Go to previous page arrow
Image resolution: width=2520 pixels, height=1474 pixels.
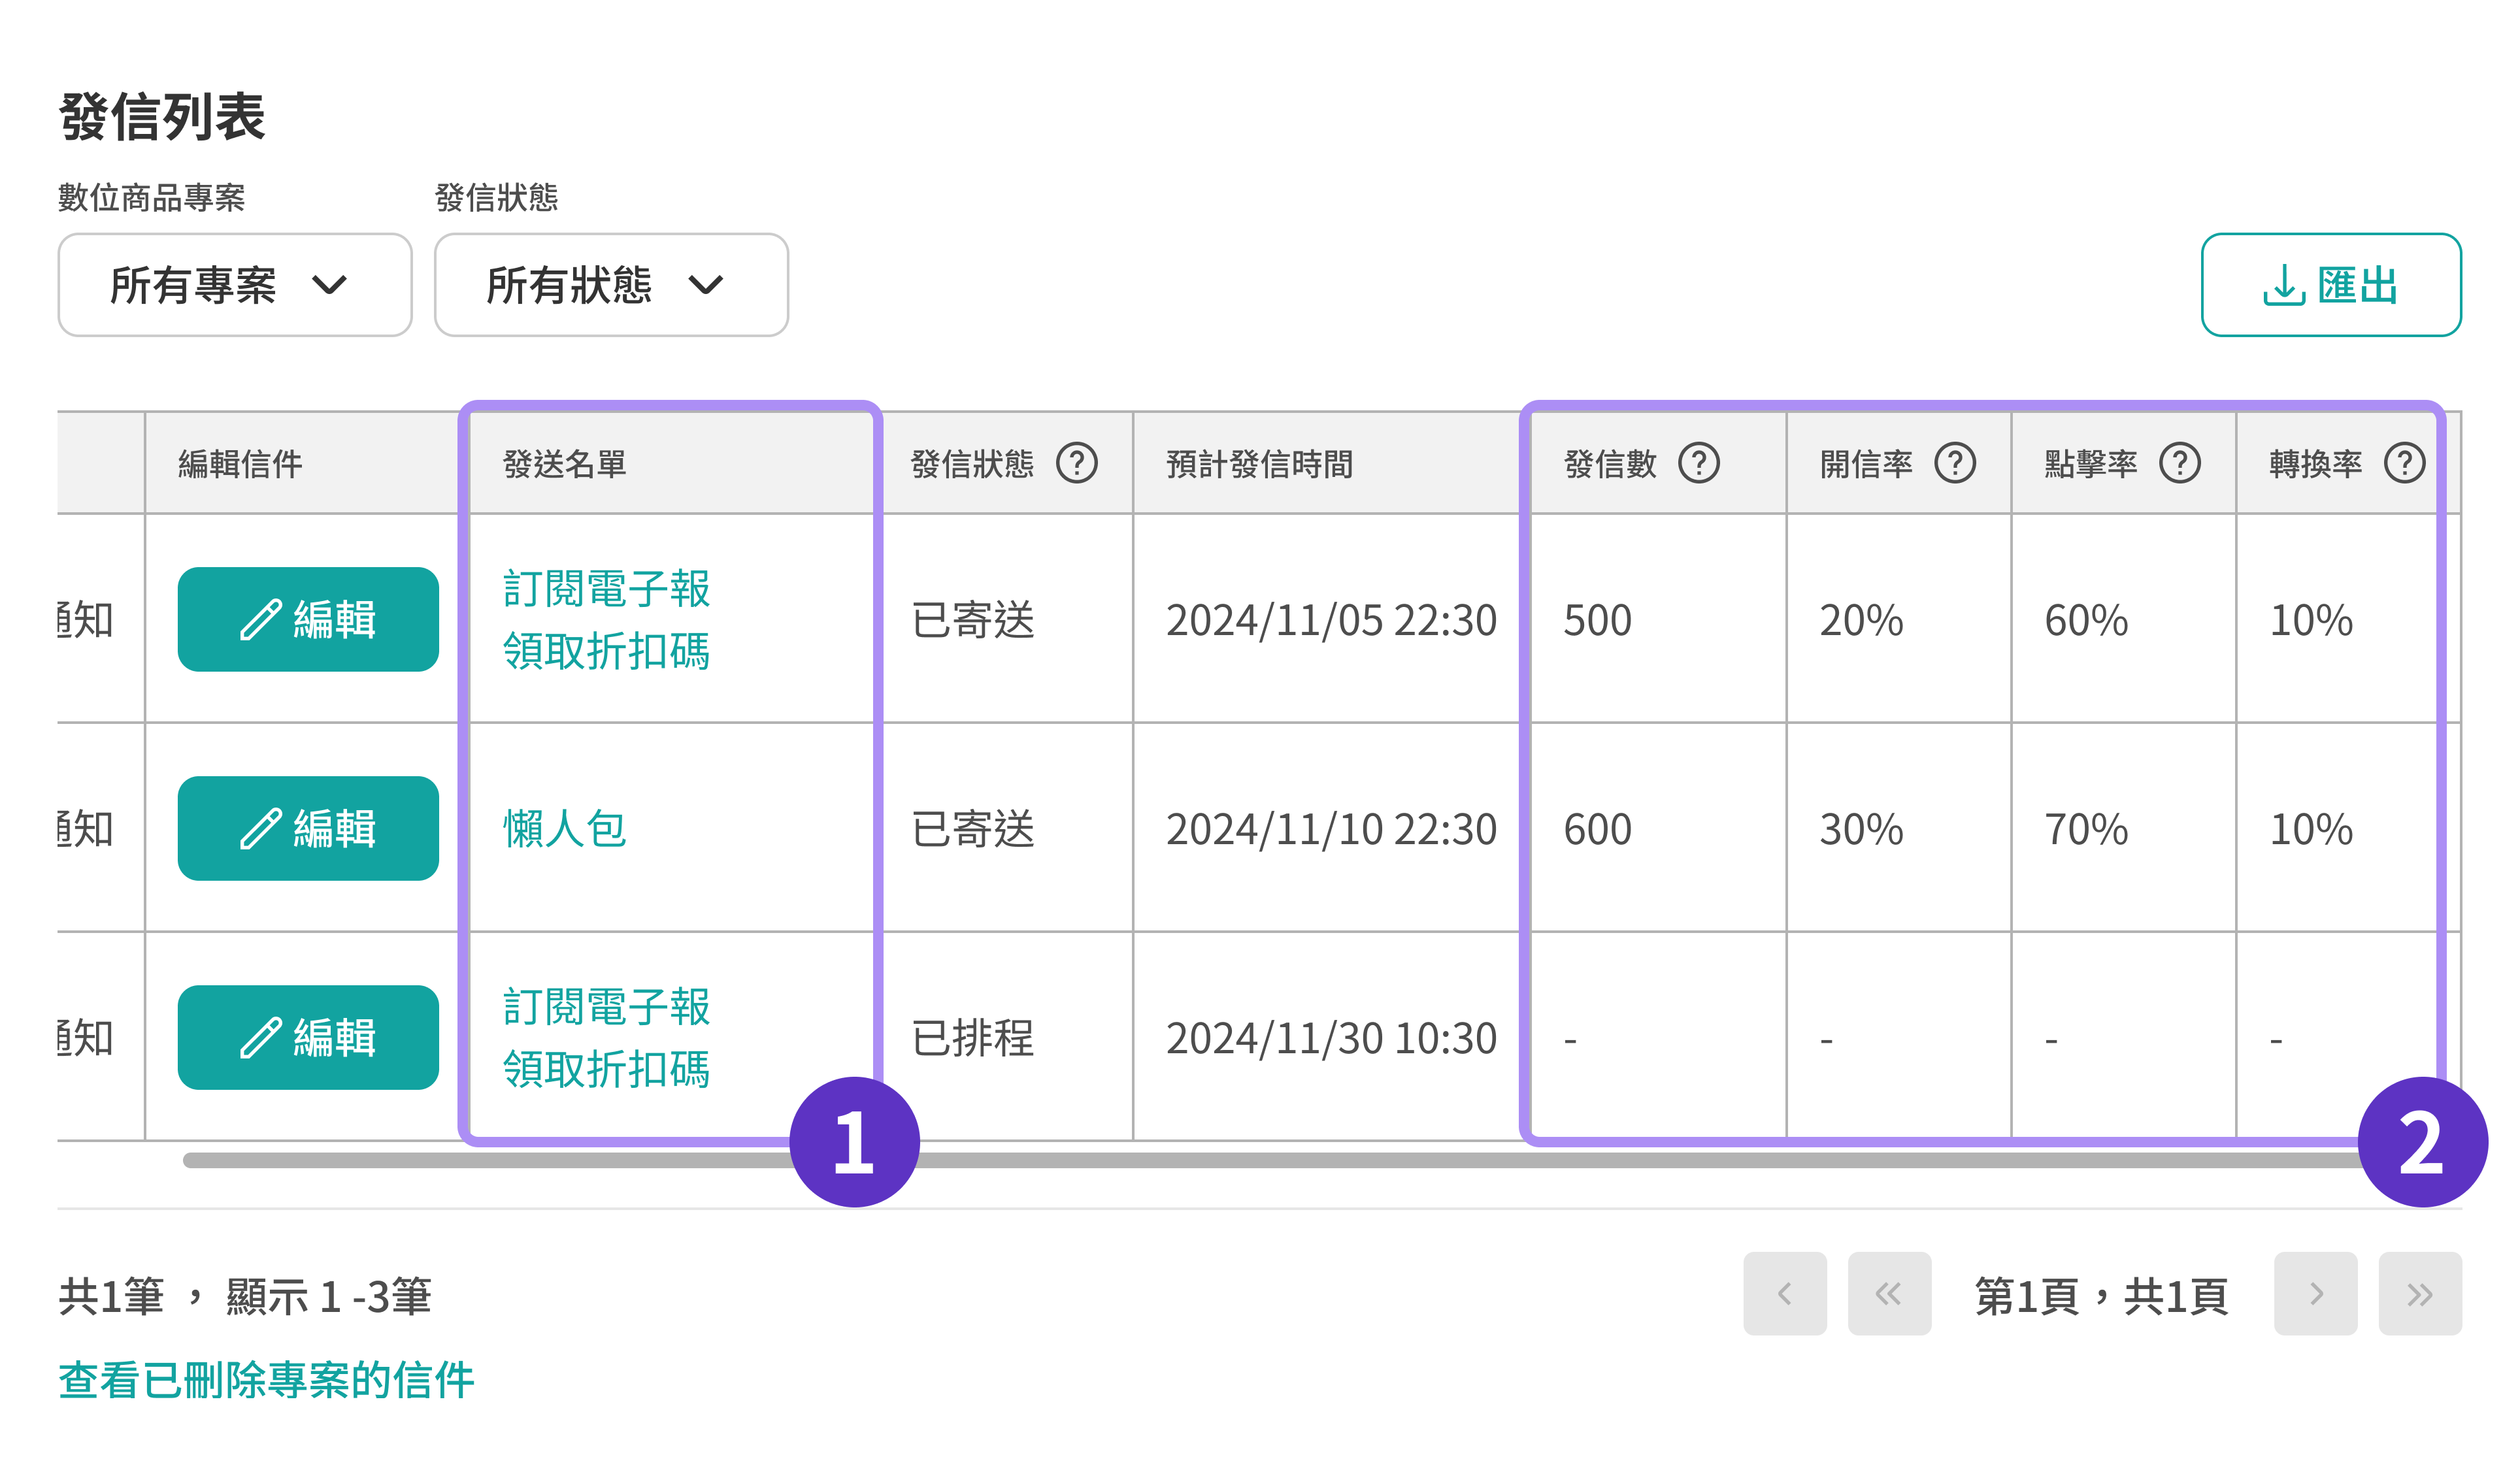tap(1784, 1293)
